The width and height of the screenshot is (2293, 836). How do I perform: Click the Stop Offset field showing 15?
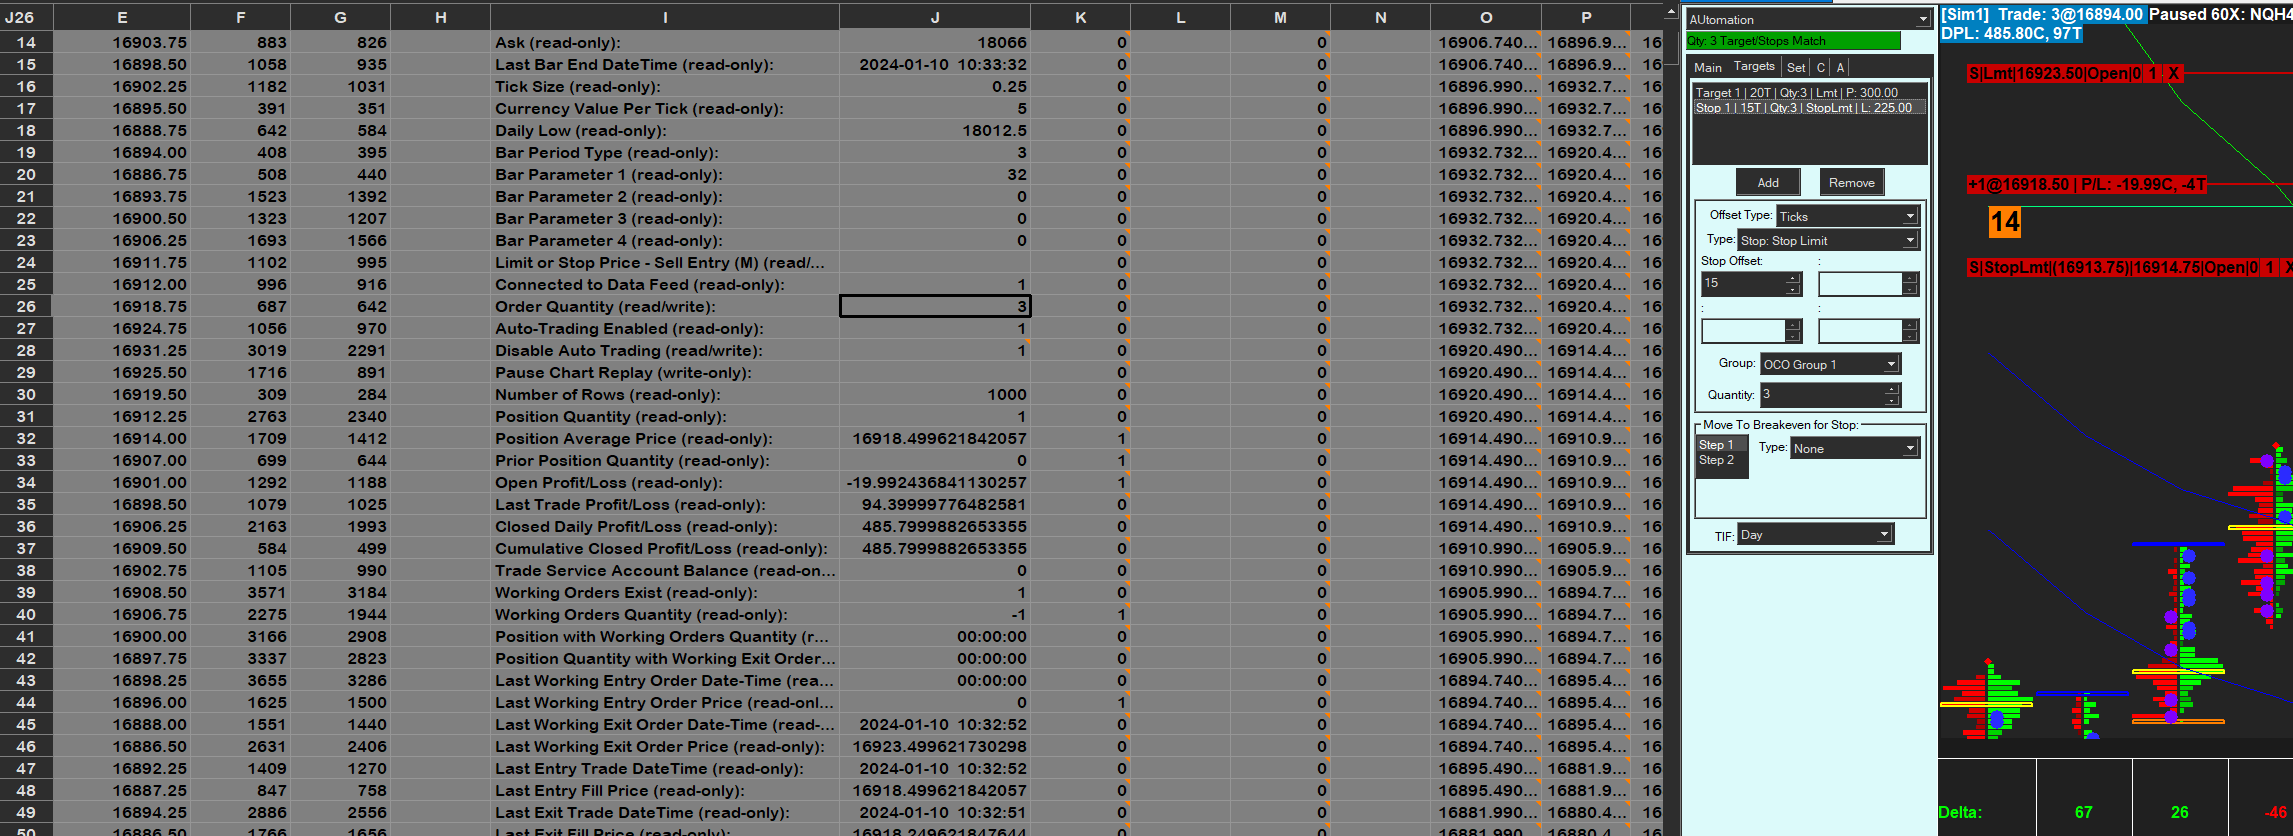pos(1744,284)
